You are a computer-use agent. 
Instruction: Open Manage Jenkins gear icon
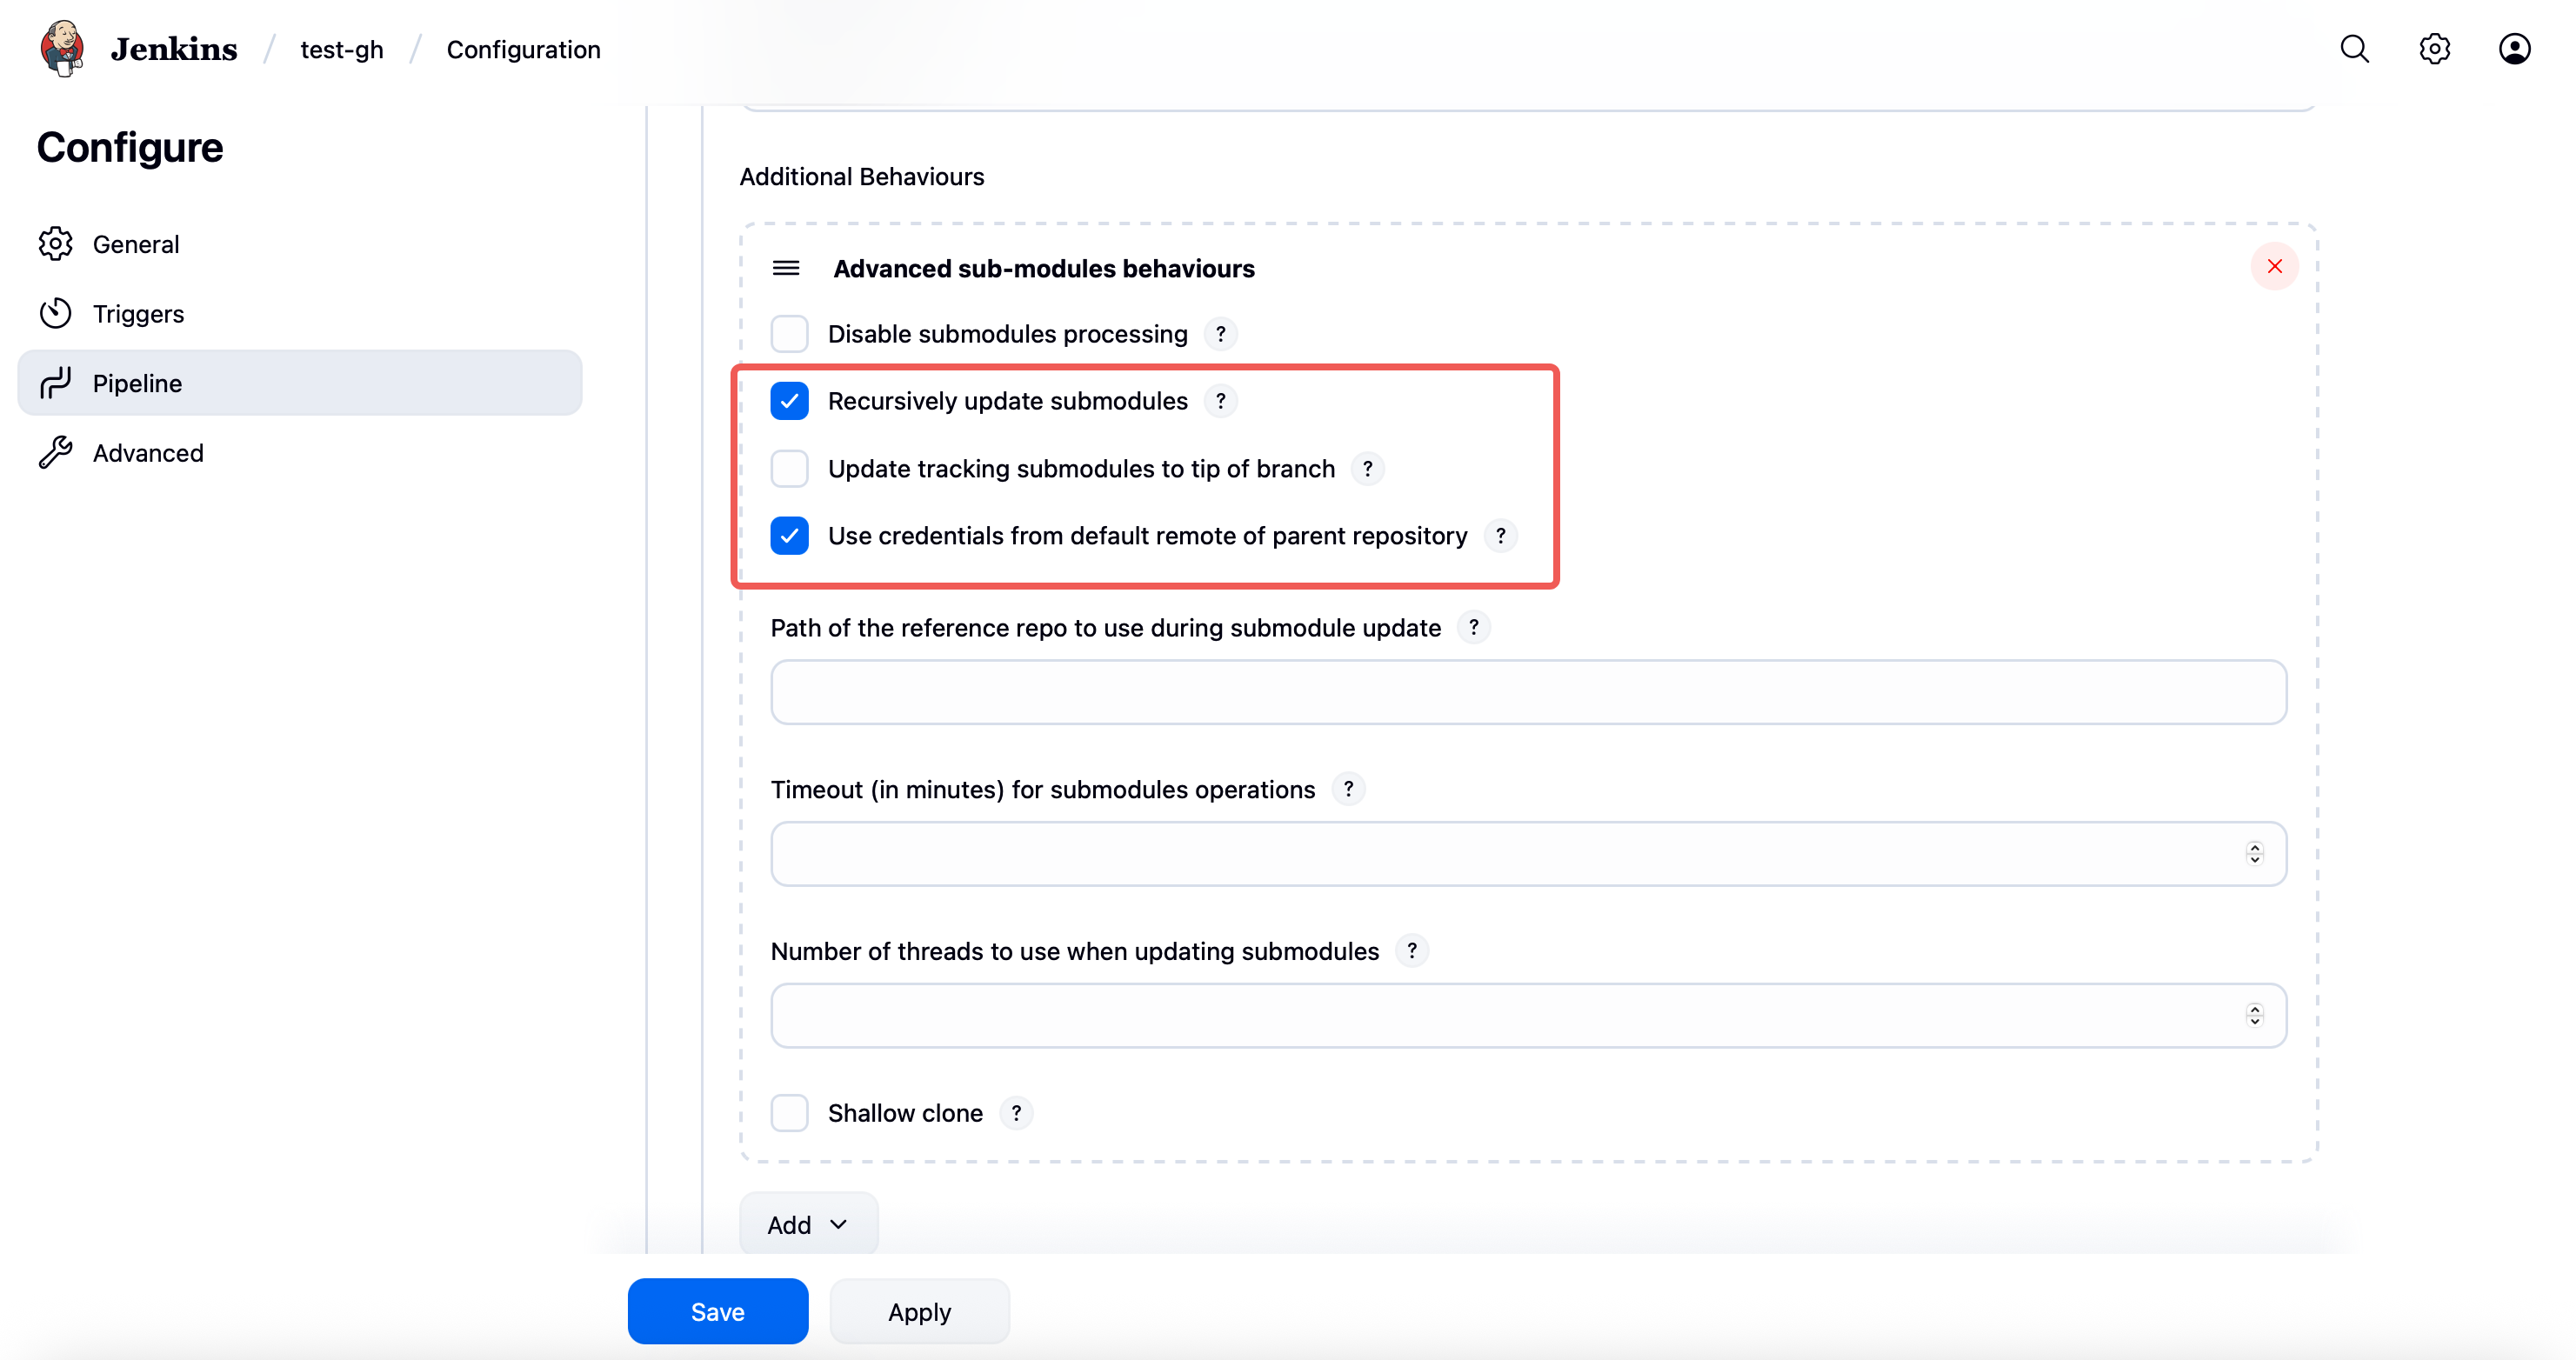[2434, 49]
